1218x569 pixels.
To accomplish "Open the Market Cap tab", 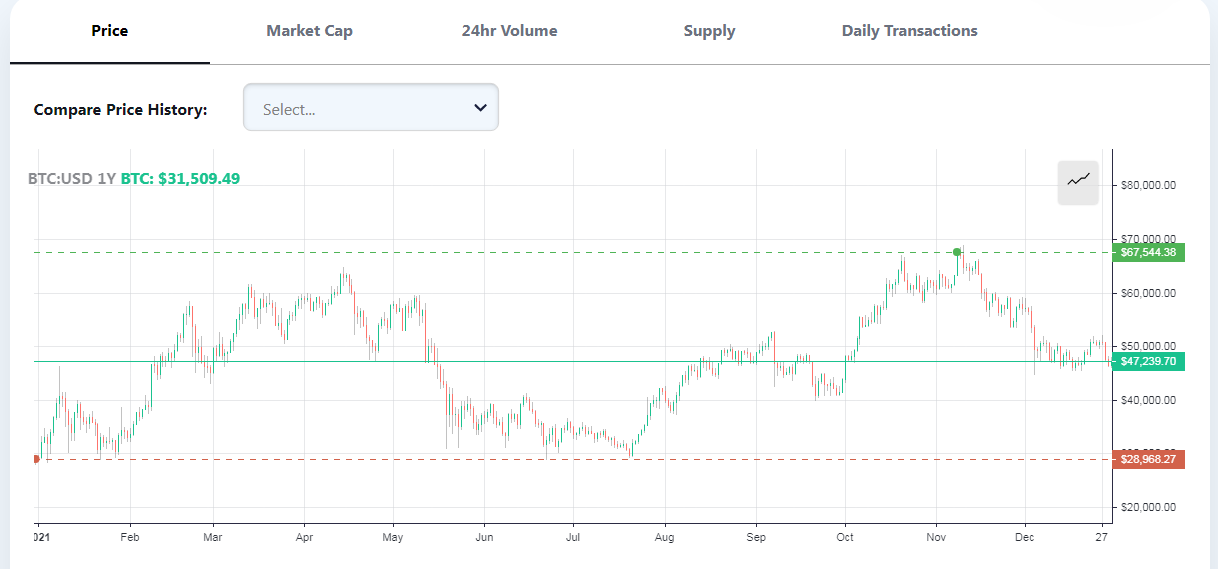I will click(309, 31).
